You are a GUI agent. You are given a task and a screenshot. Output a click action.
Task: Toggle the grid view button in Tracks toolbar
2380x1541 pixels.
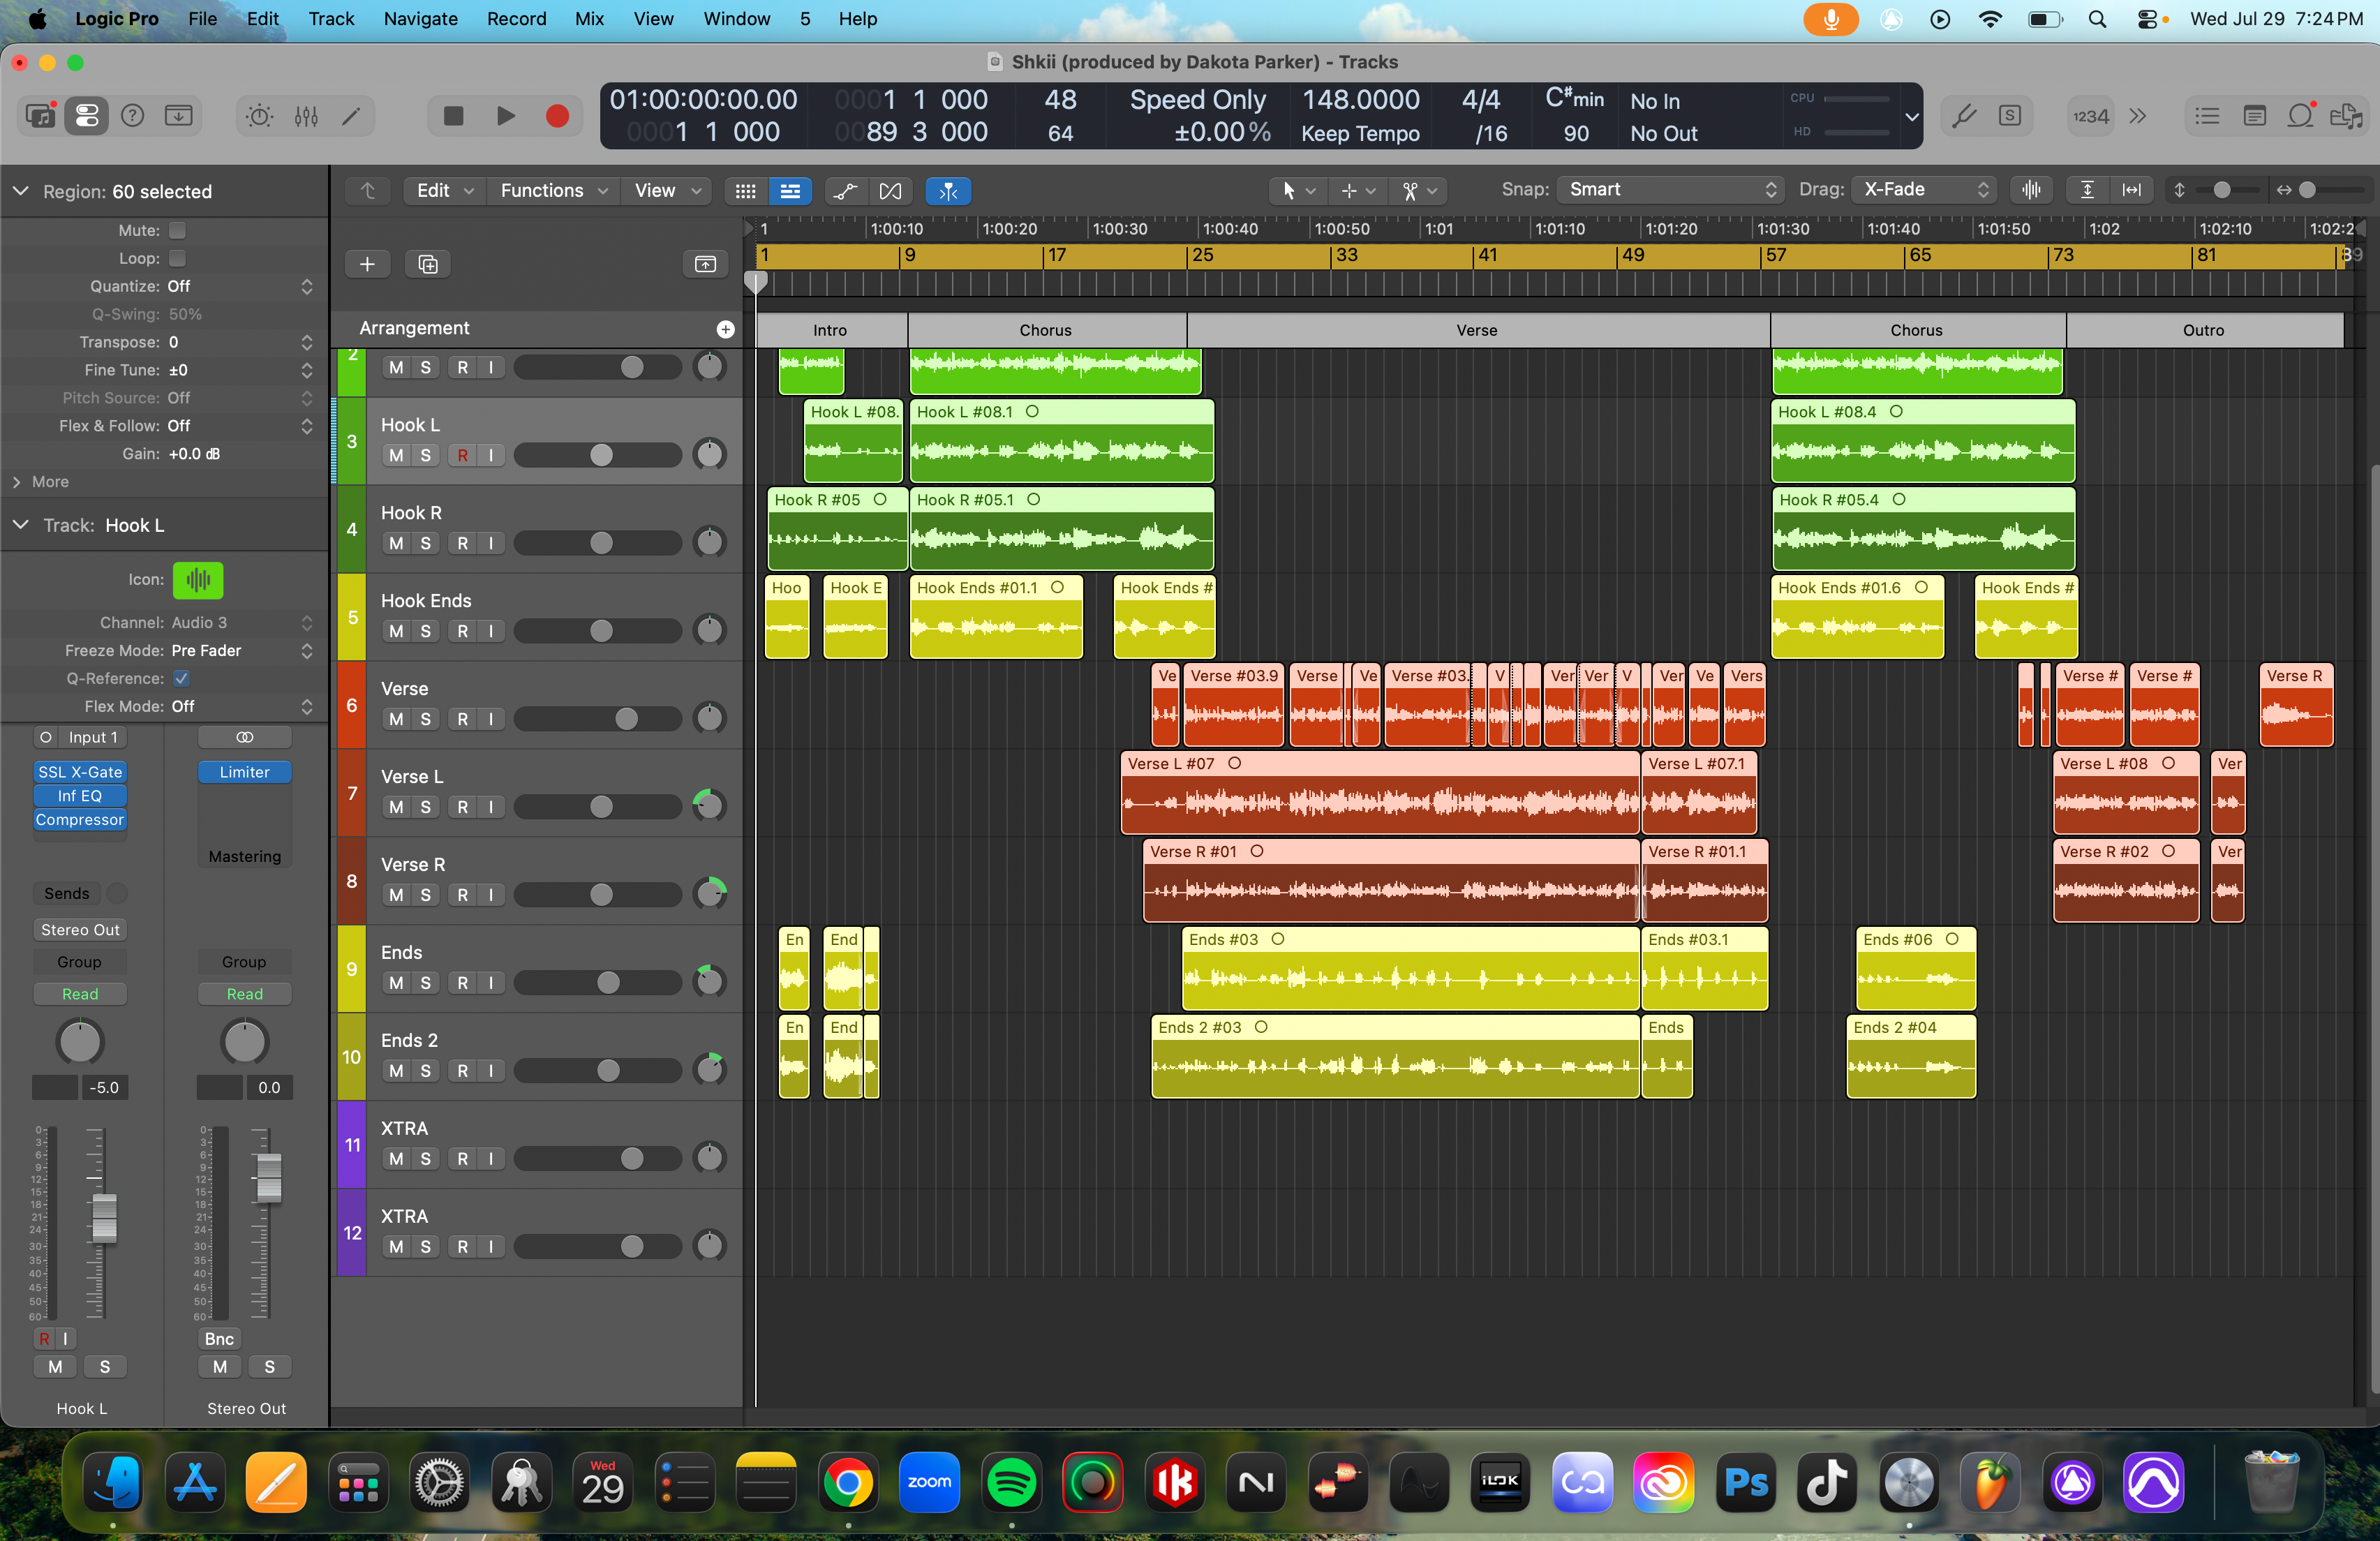click(746, 191)
